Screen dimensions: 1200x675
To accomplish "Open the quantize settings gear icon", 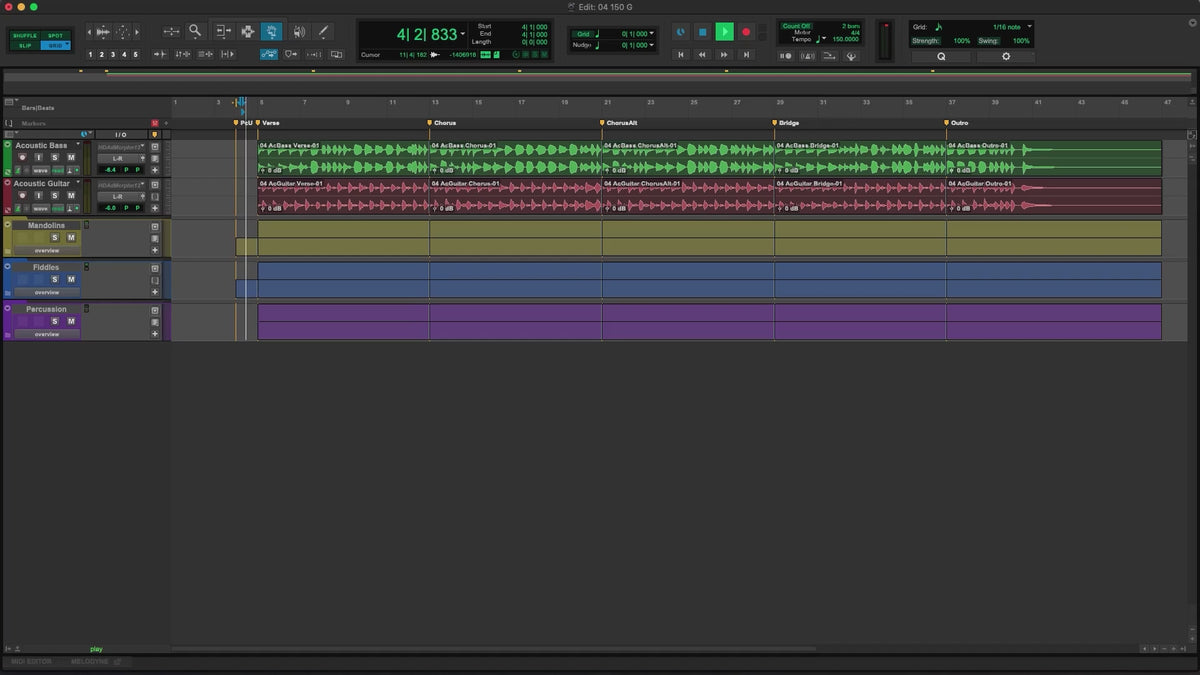I will pos(1005,57).
